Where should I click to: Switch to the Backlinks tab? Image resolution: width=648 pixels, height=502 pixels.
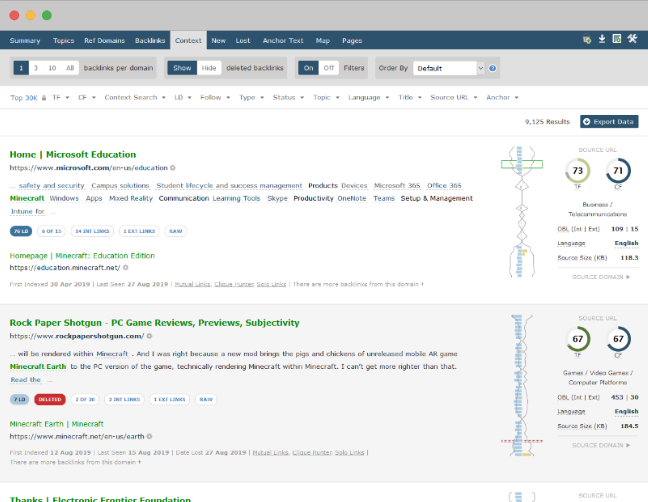pyautogui.click(x=150, y=40)
